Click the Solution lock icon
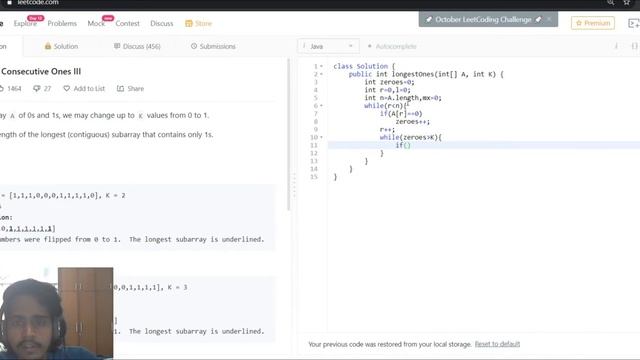The image size is (640, 360). coord(48,46)
